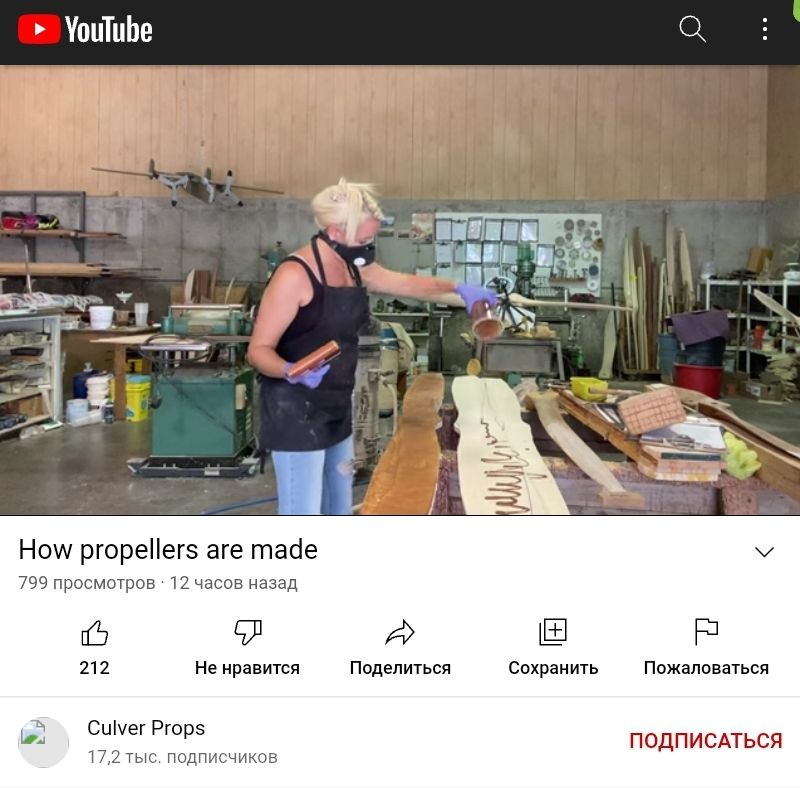800x788 pixels.
Task: Expand the title How propellers are made
Action: click(x=168, y=550)
